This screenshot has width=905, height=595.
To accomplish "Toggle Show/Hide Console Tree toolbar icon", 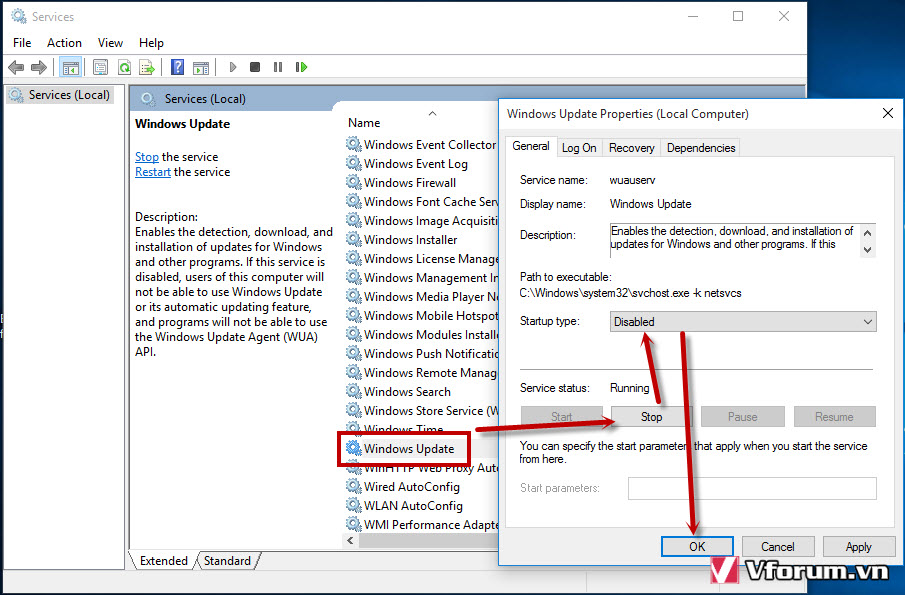I will 70,68.
